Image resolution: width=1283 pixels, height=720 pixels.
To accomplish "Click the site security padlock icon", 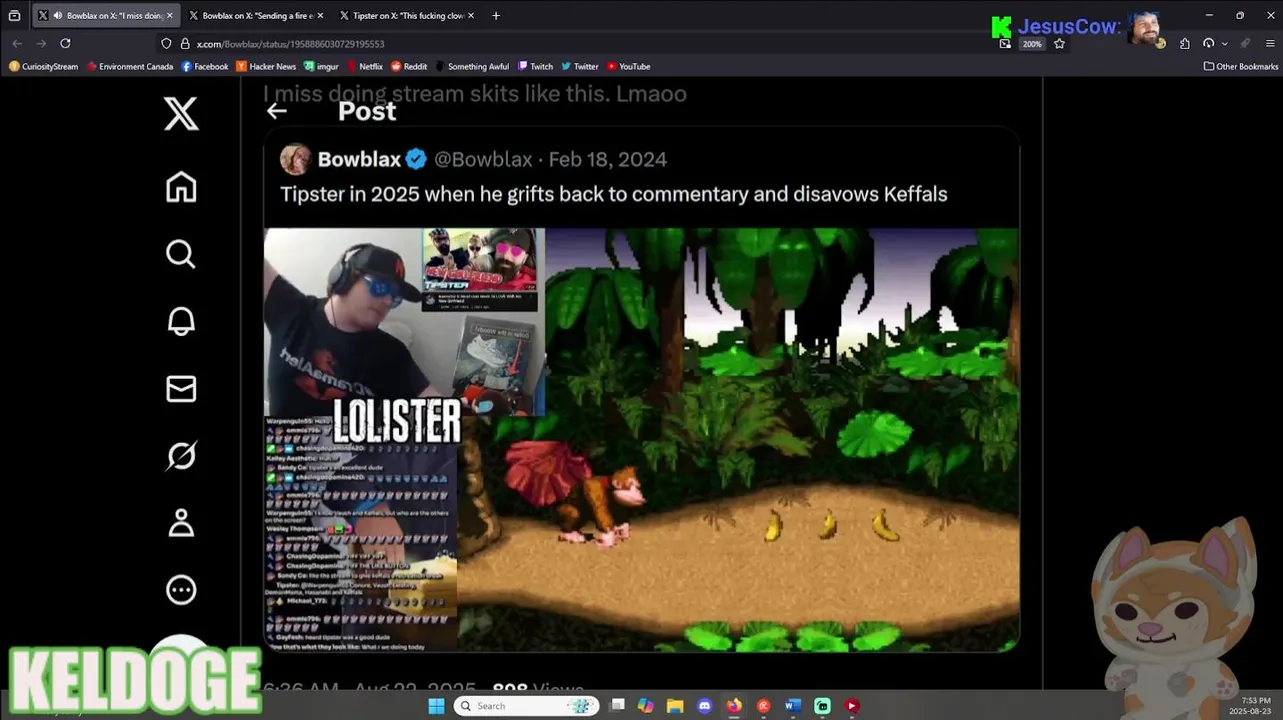I will pos(185,43).
